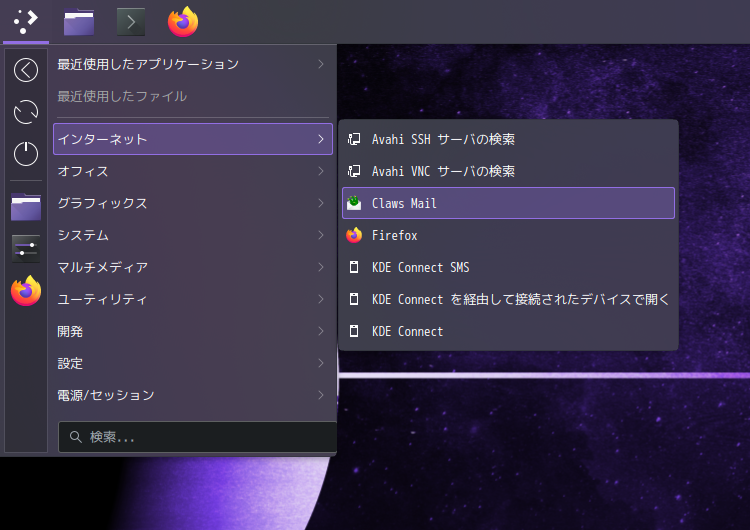Open the terminal from the top panel

click(x=131, y=22)
